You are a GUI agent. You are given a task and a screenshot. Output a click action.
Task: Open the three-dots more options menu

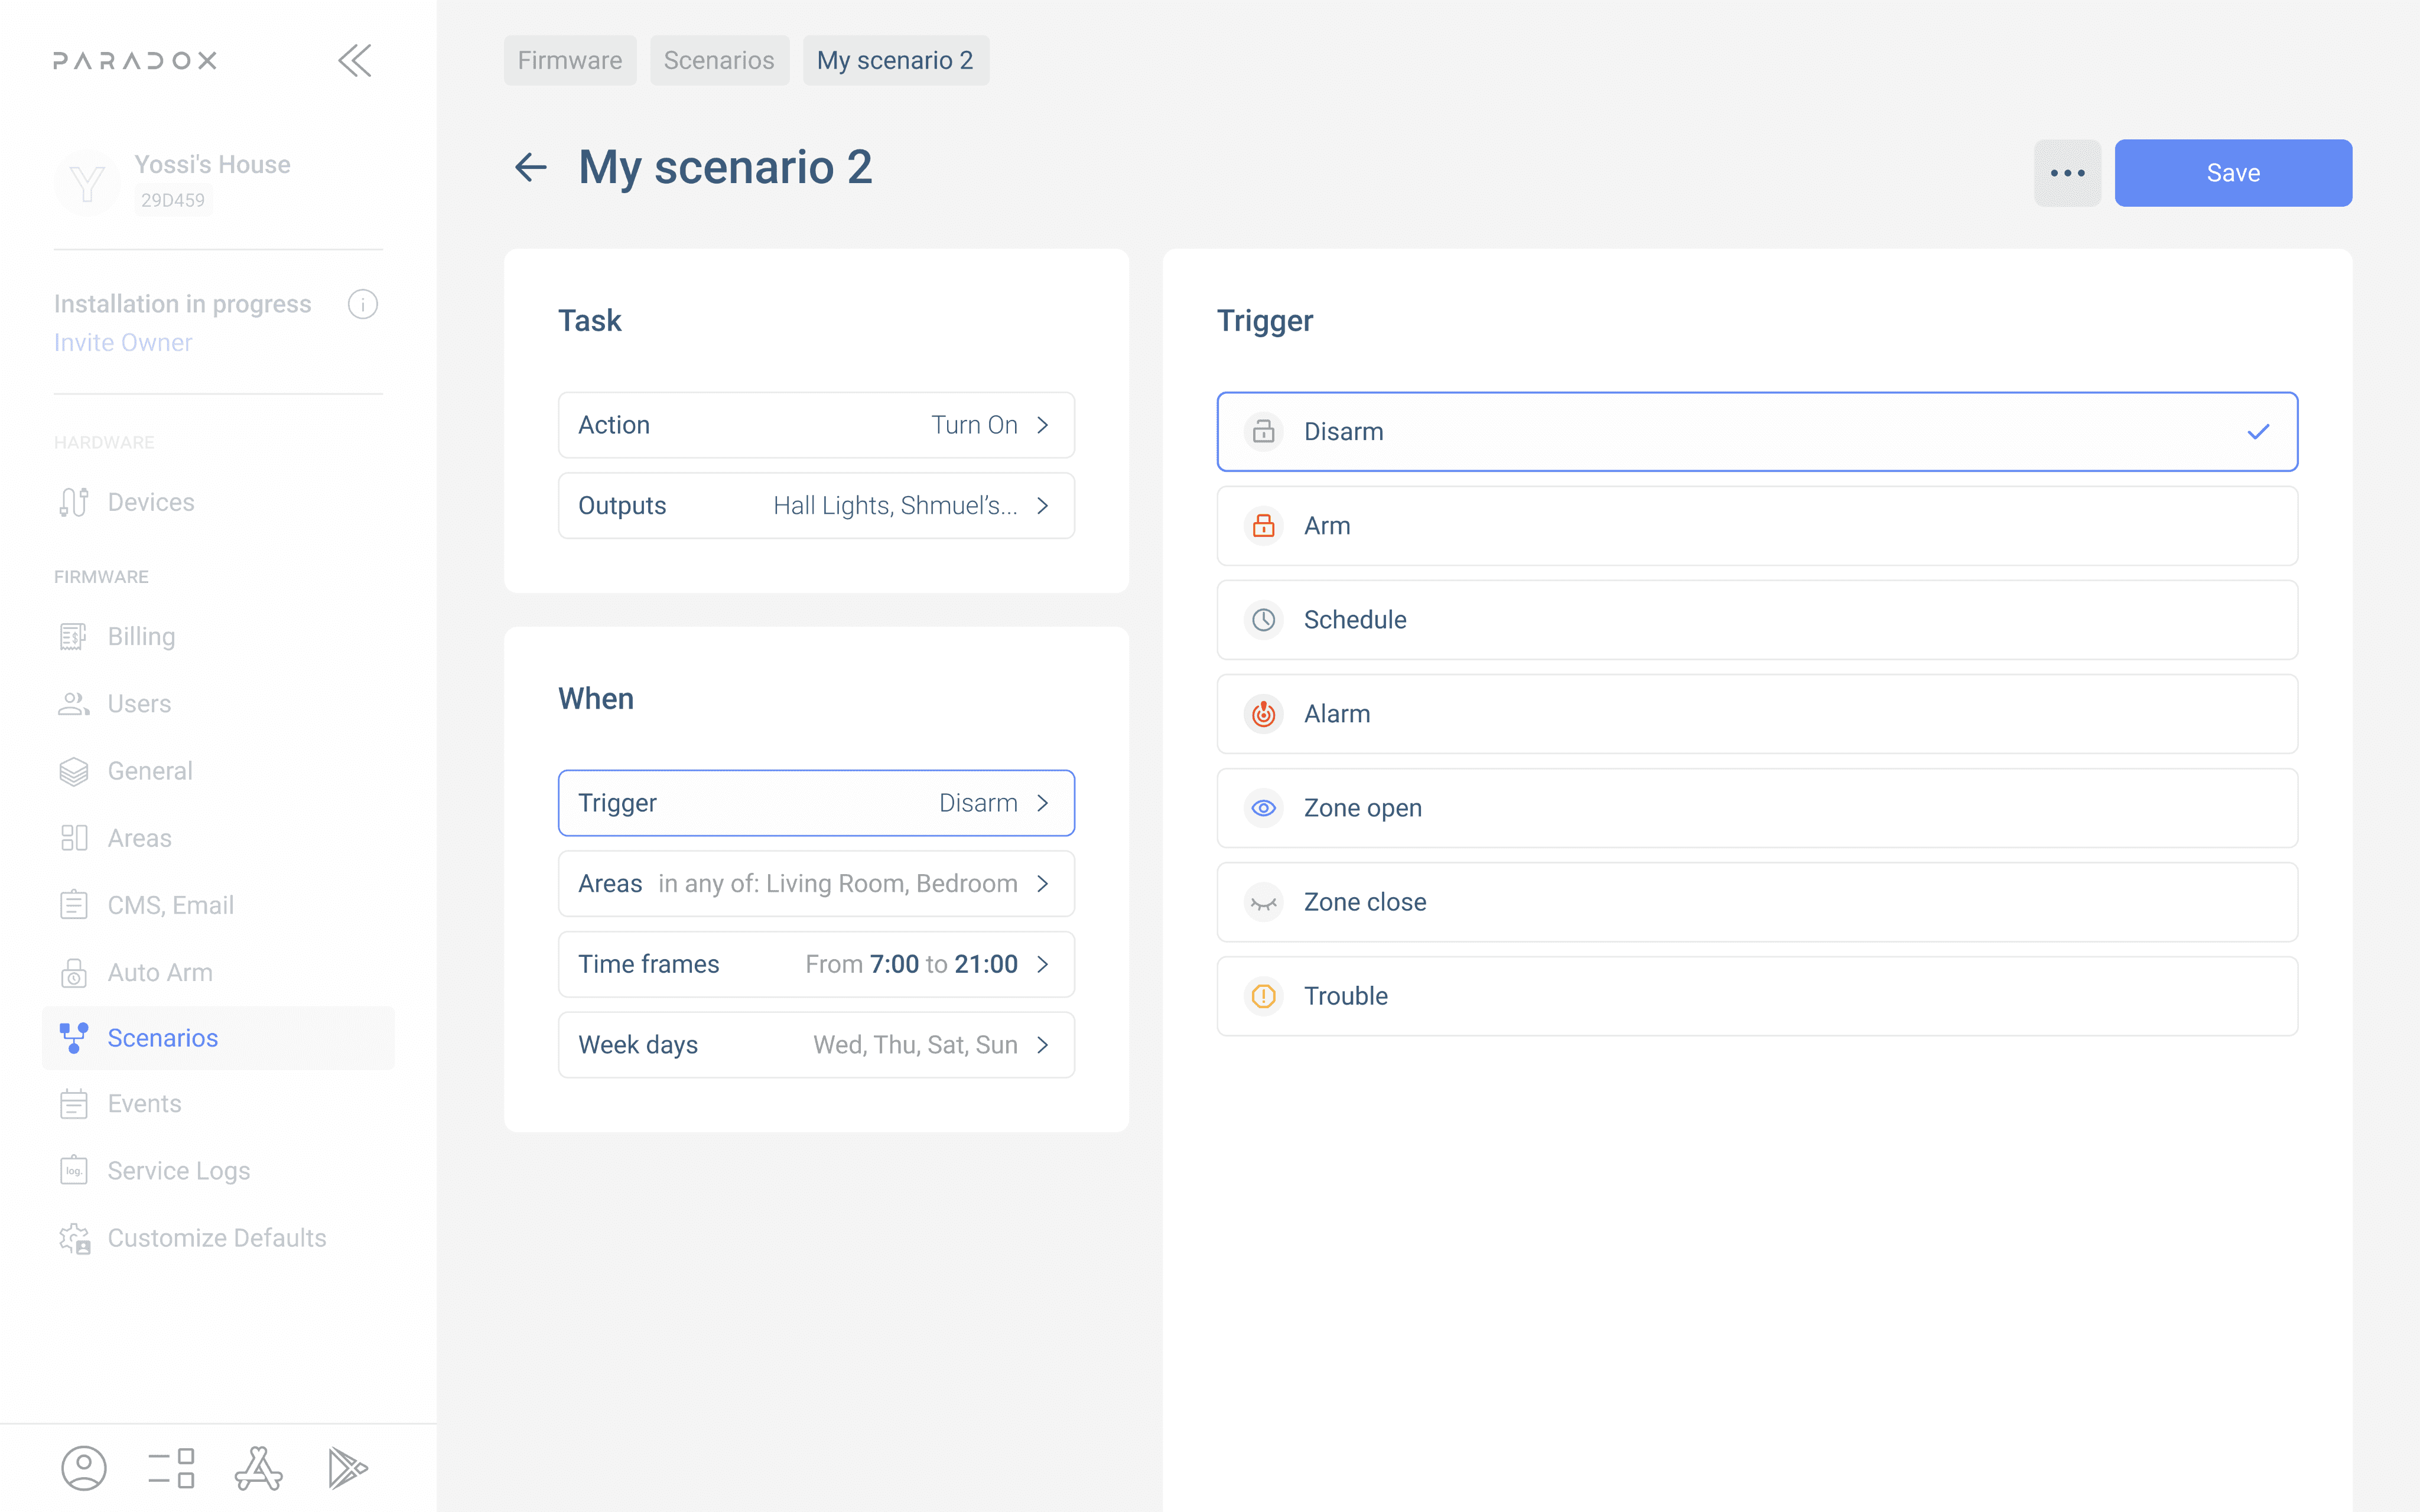(2066, 173)
